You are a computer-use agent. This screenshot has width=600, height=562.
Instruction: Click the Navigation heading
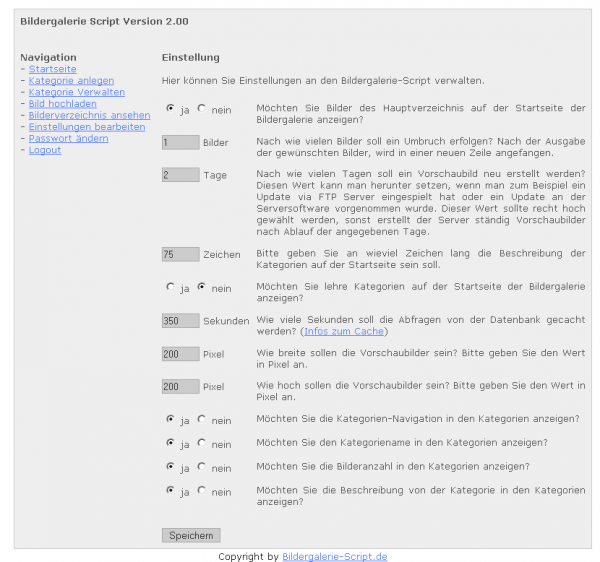(x=48, y=58)
